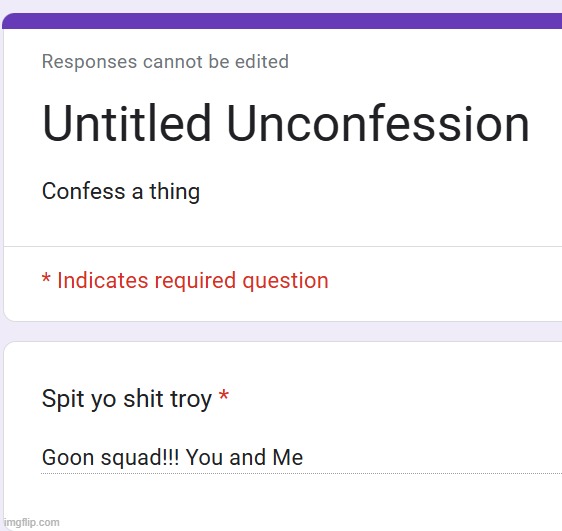
Task: Click the word Untitled in the title
Action: tap(126, 123)
